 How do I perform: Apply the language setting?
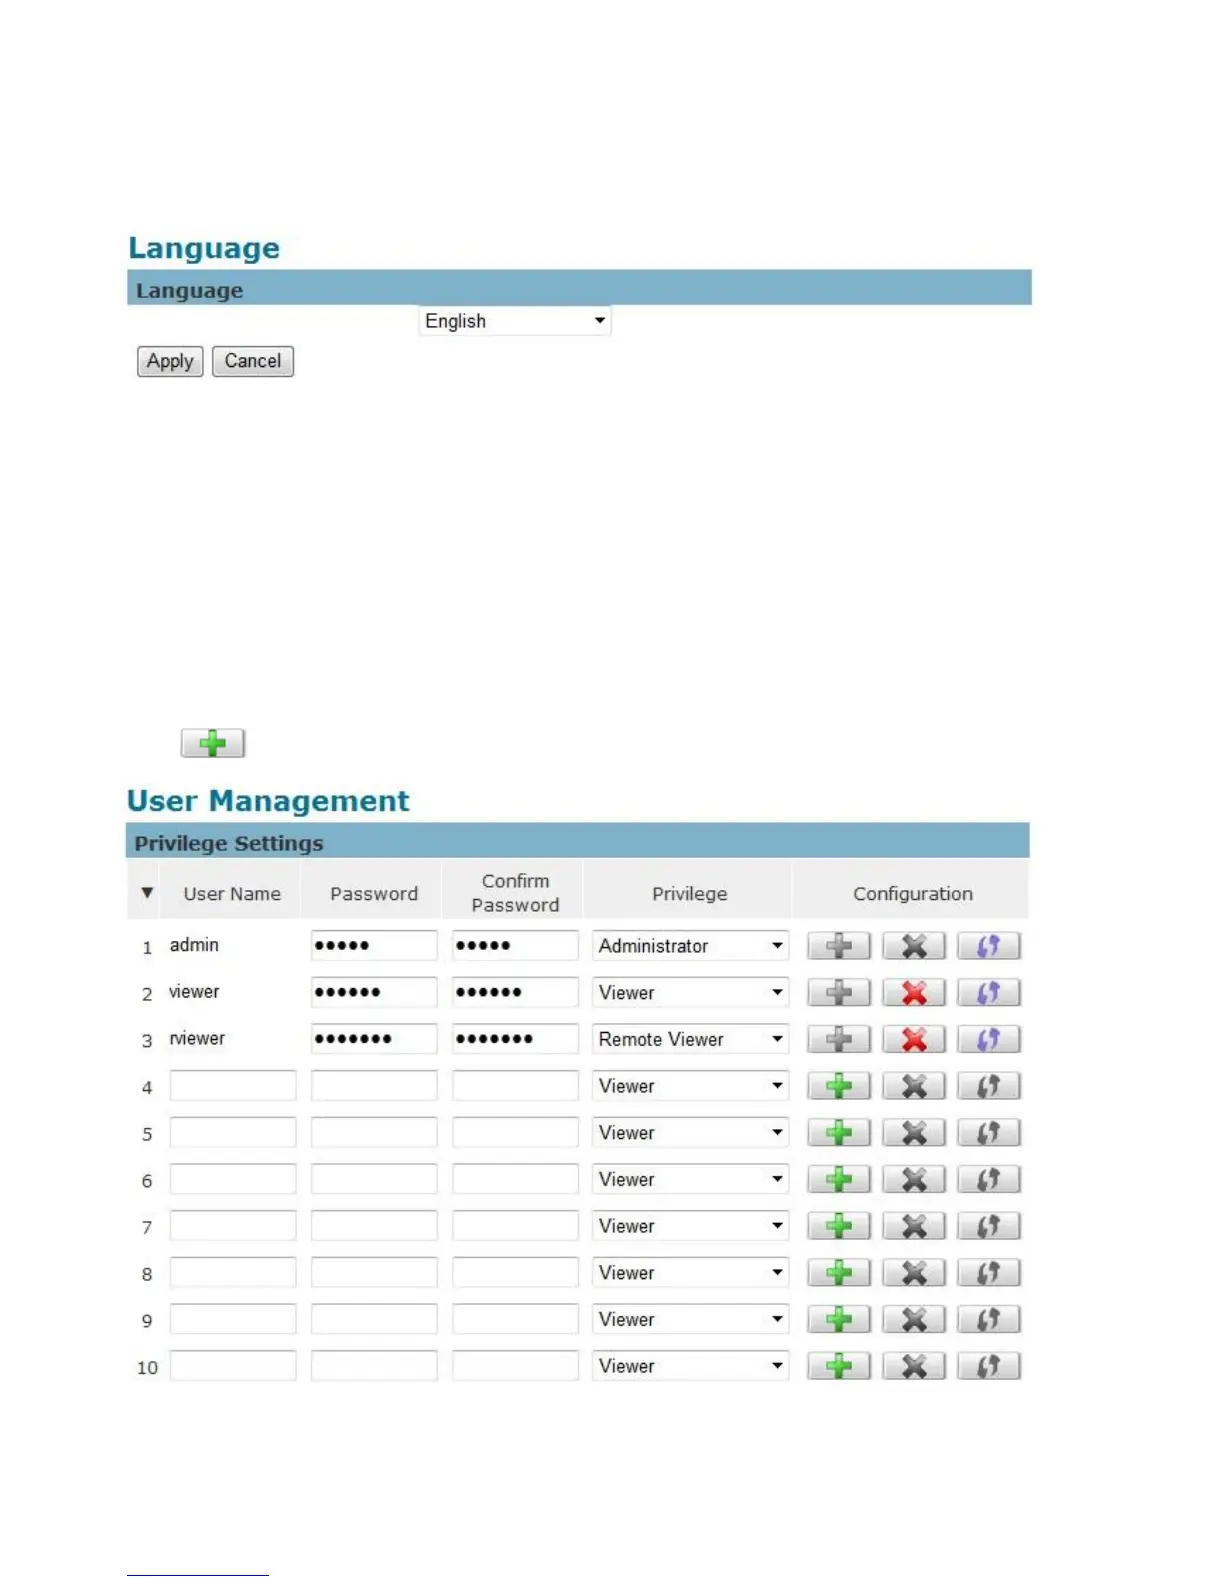[170, 361]
